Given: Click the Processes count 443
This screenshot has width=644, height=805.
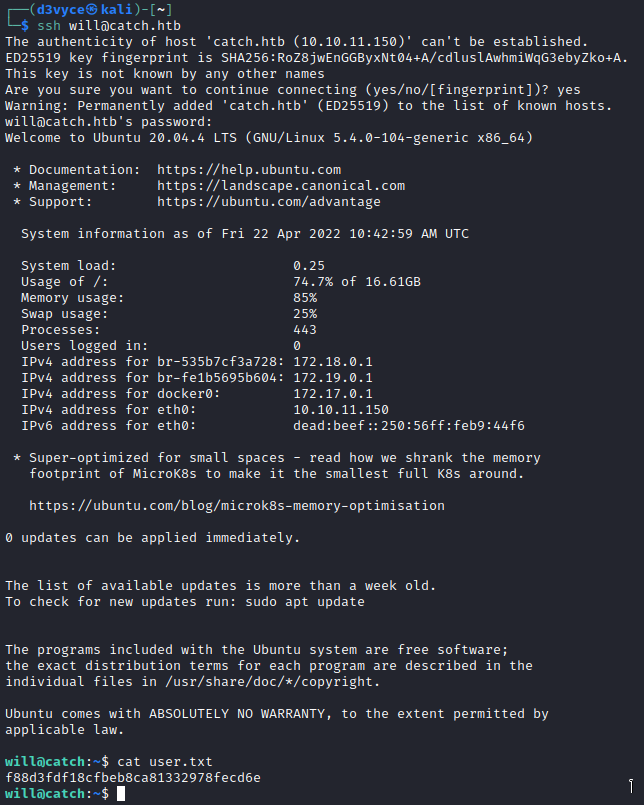Looking at the screenshot, I should [x=305, y=330].
